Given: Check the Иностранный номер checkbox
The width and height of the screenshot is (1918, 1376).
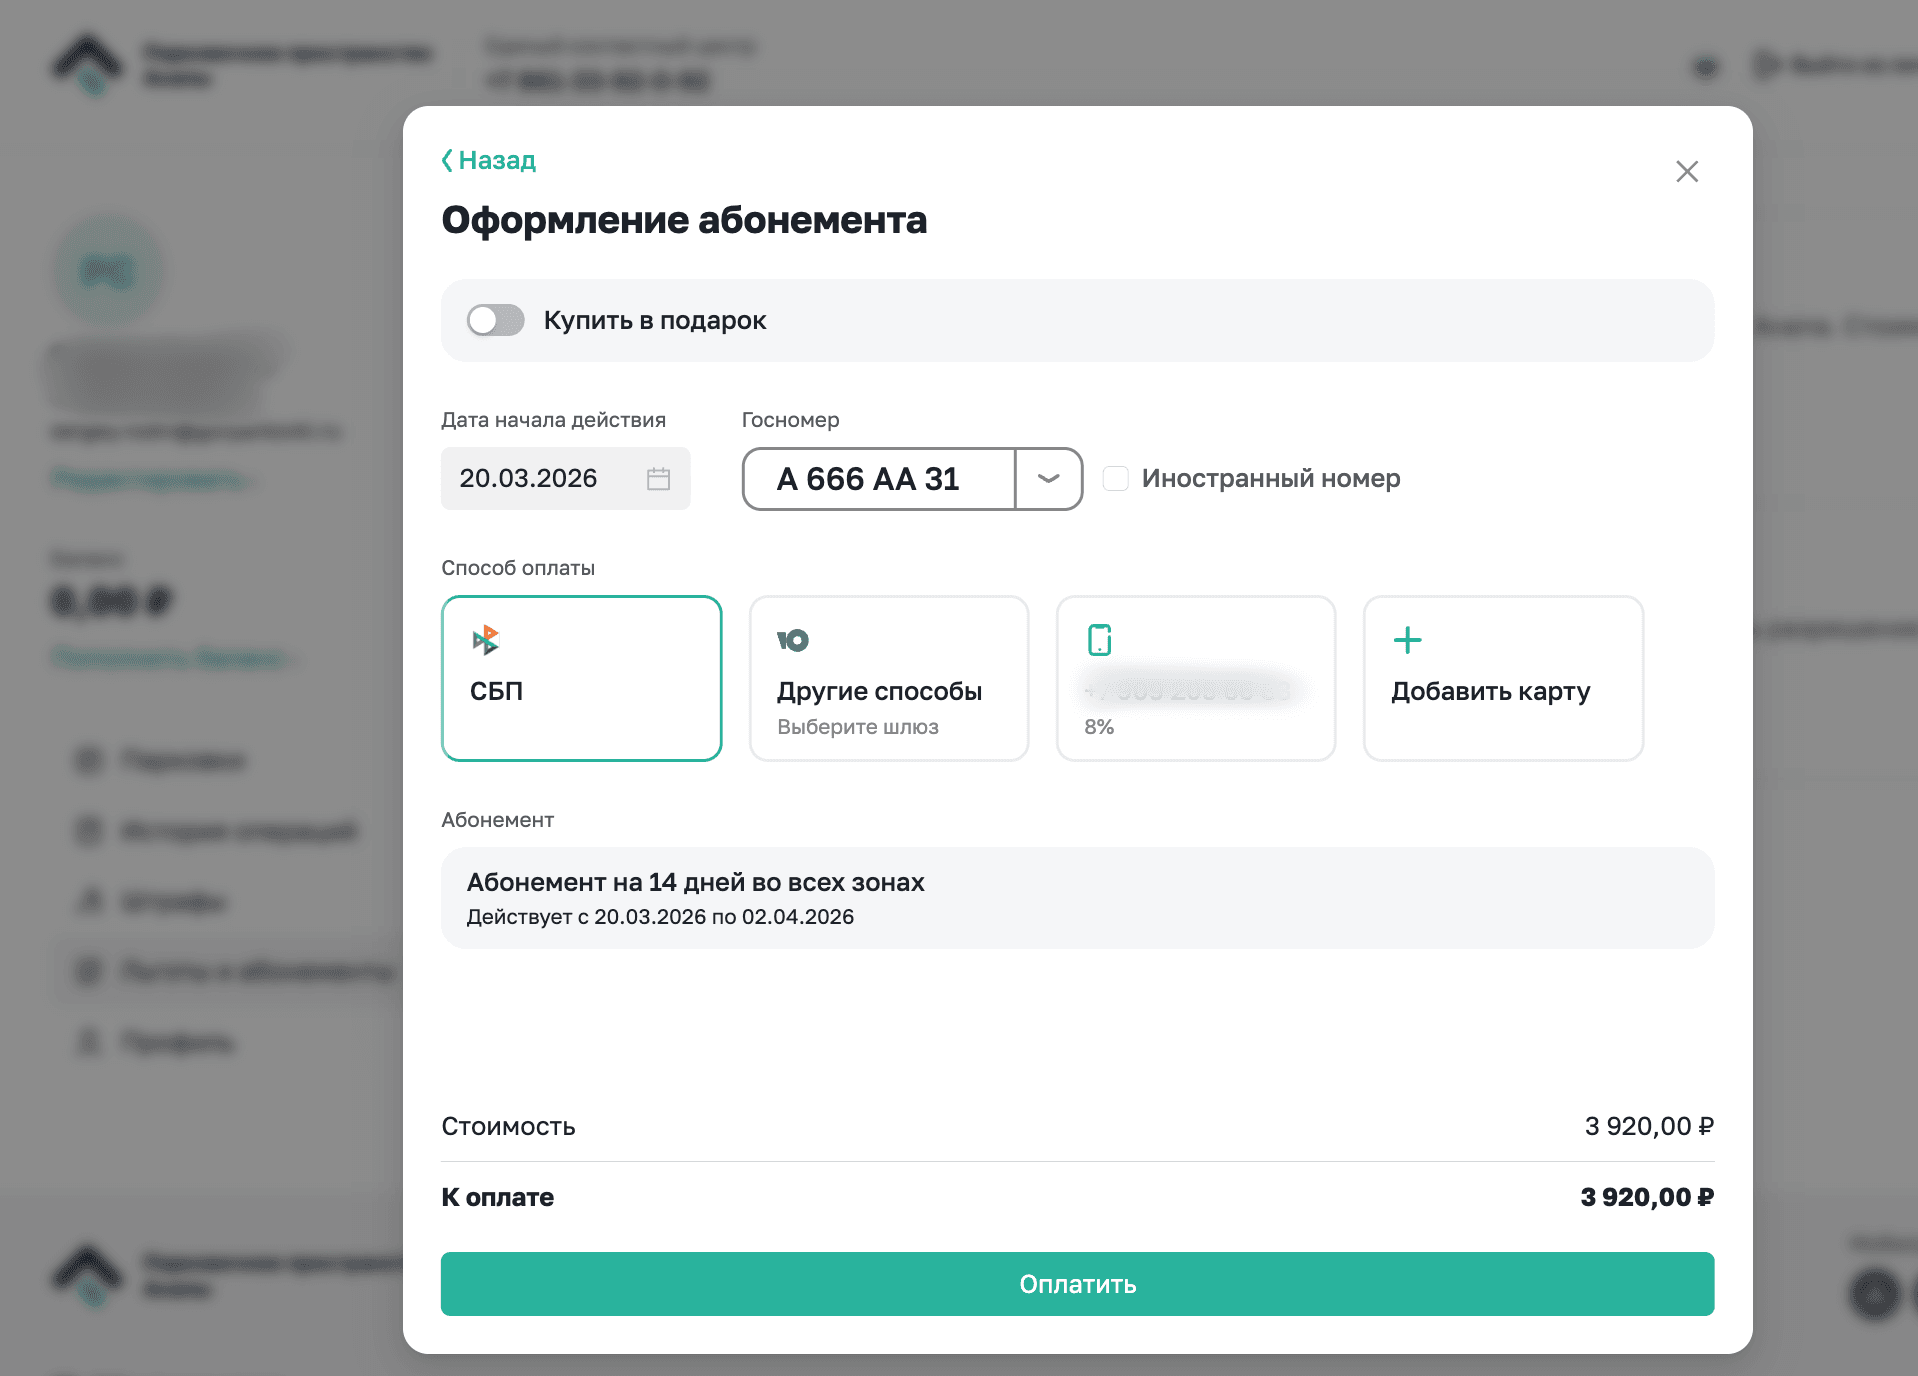Looking at the screenshot, I should [1116, 479].
